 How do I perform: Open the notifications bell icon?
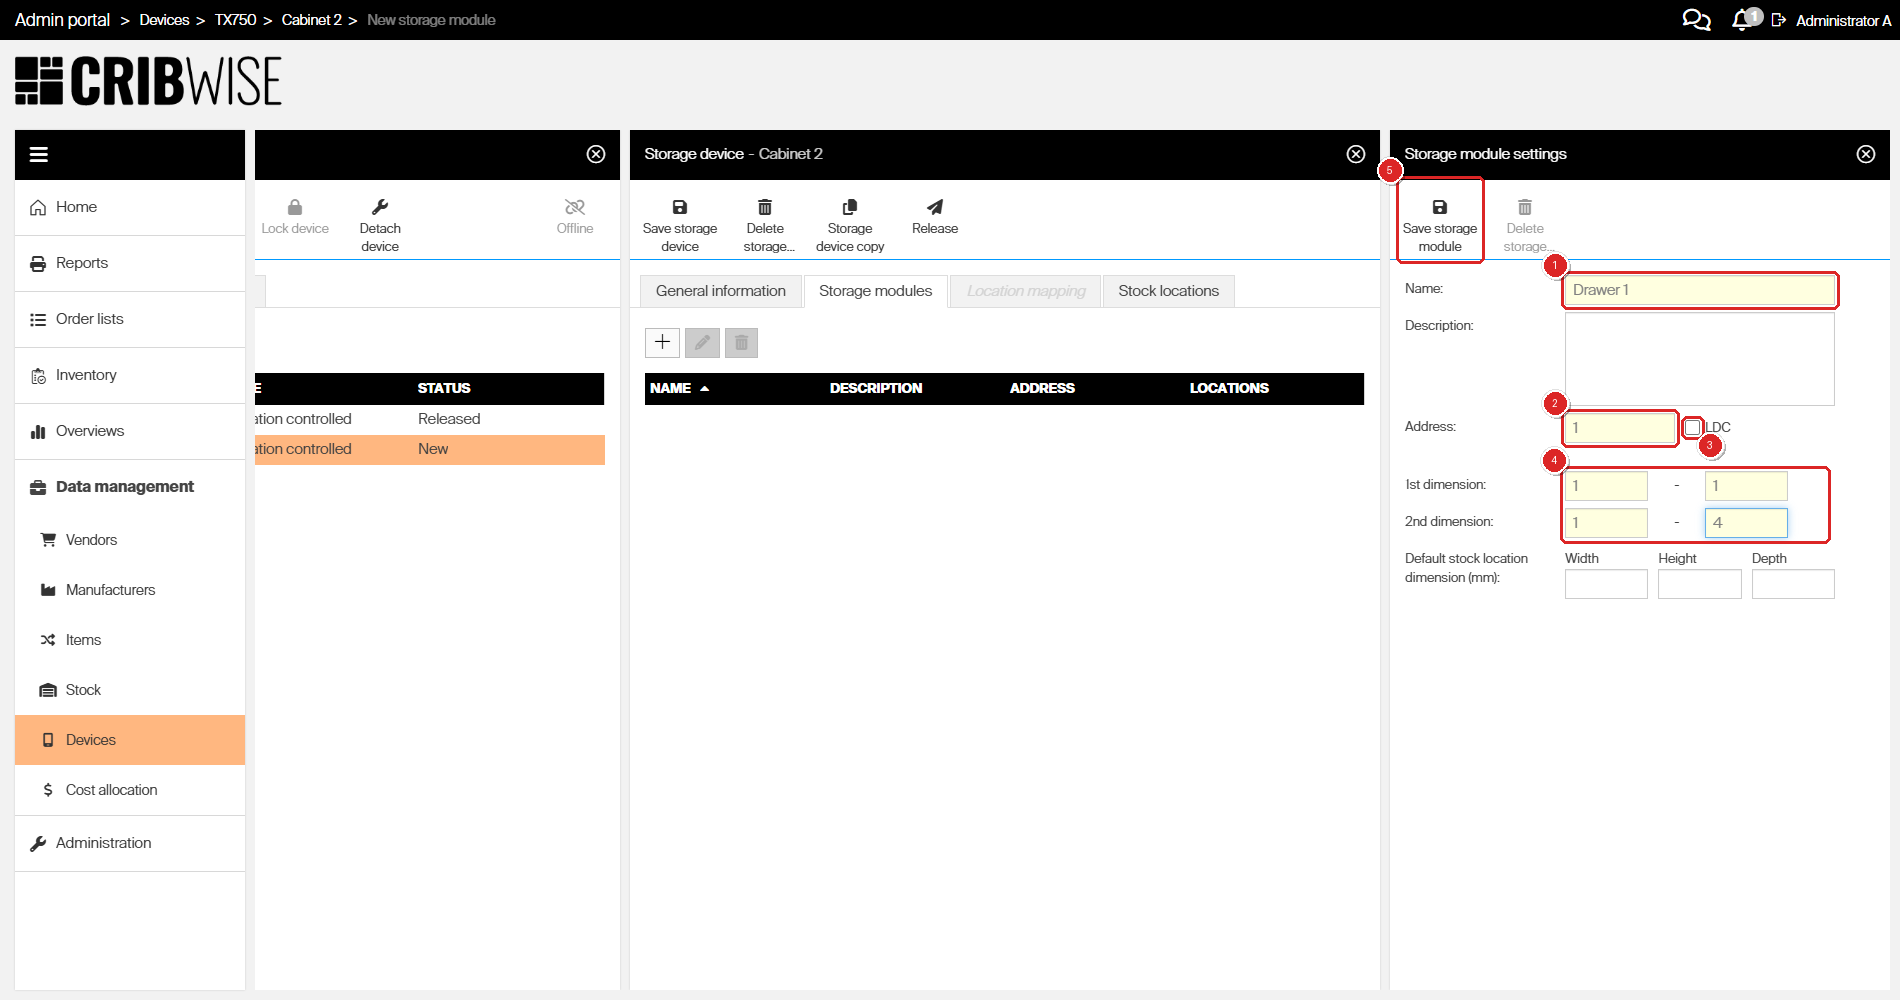1743,19
